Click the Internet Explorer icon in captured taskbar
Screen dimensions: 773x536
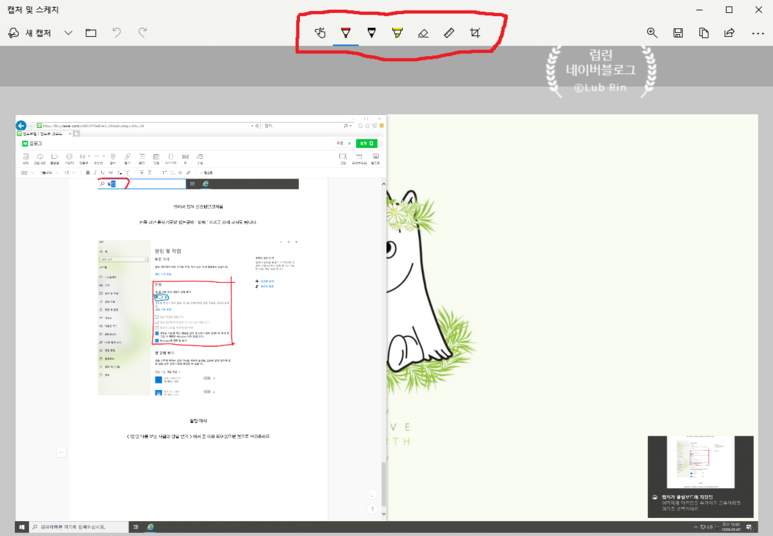150,527
